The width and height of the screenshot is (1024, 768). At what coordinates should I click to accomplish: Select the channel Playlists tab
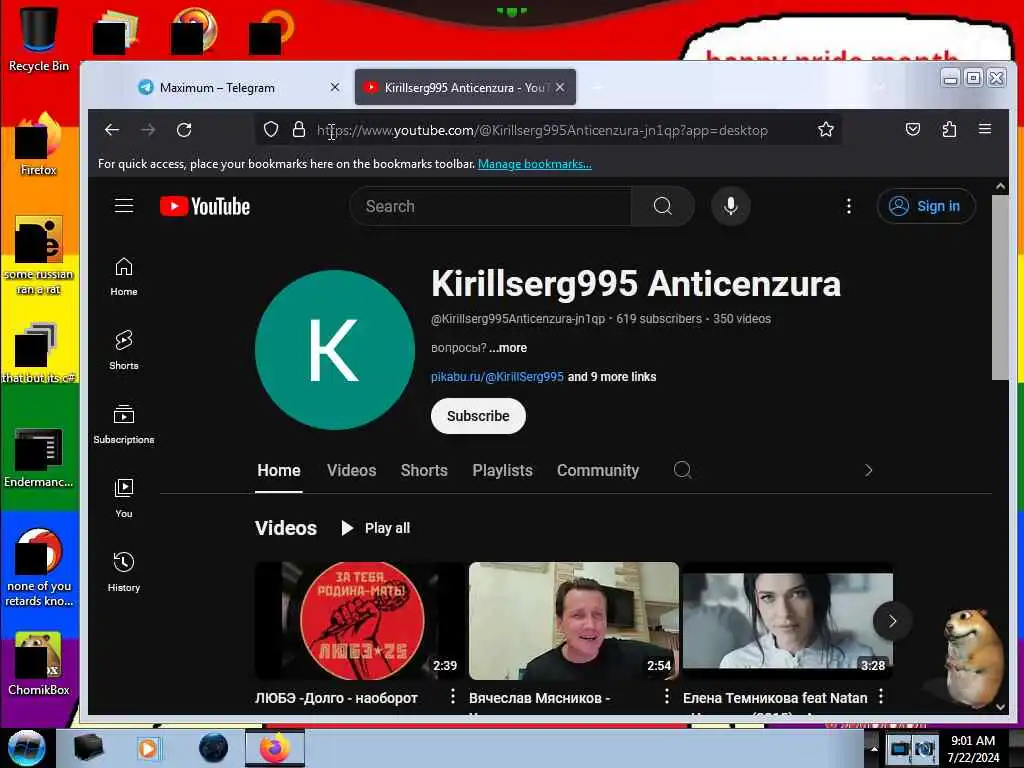[x=502, y=470]
